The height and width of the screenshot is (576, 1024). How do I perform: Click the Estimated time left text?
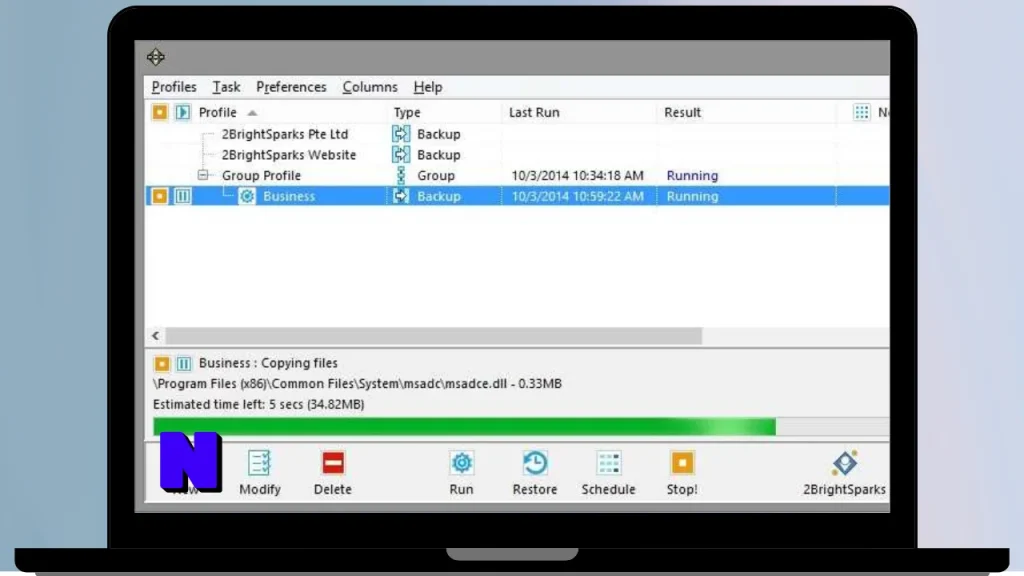[x=259, y=404]
